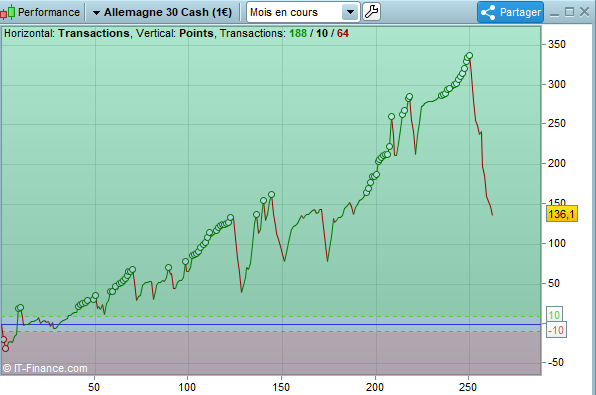Viewport: 596px width, 395px height.
Task: Click the -50 vertical axis label
Action: (x=555, y=362)
